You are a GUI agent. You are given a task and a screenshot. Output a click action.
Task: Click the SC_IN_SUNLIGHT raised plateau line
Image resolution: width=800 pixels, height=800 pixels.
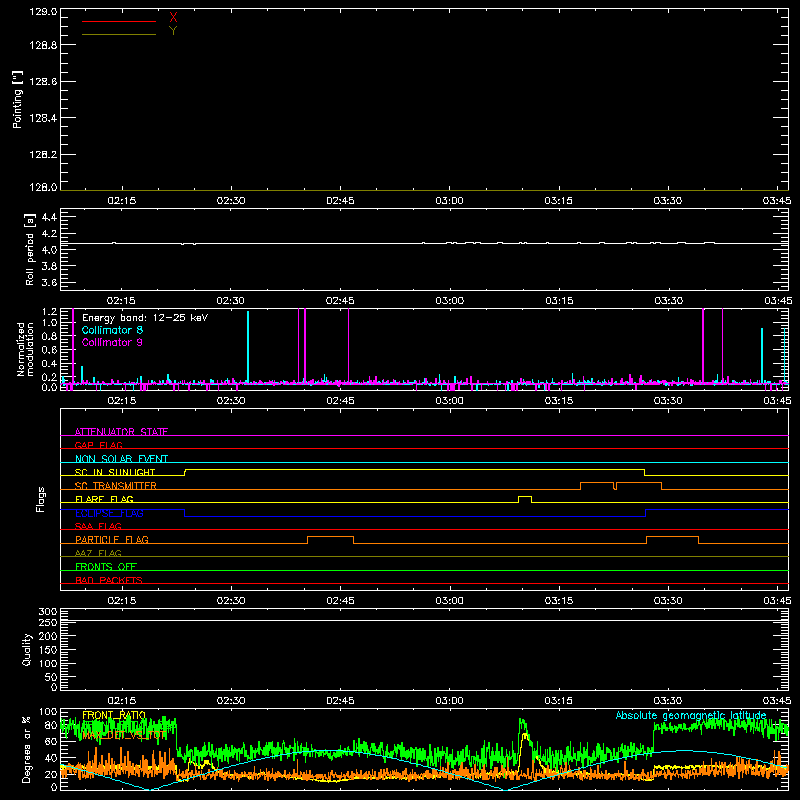(414, 469)
